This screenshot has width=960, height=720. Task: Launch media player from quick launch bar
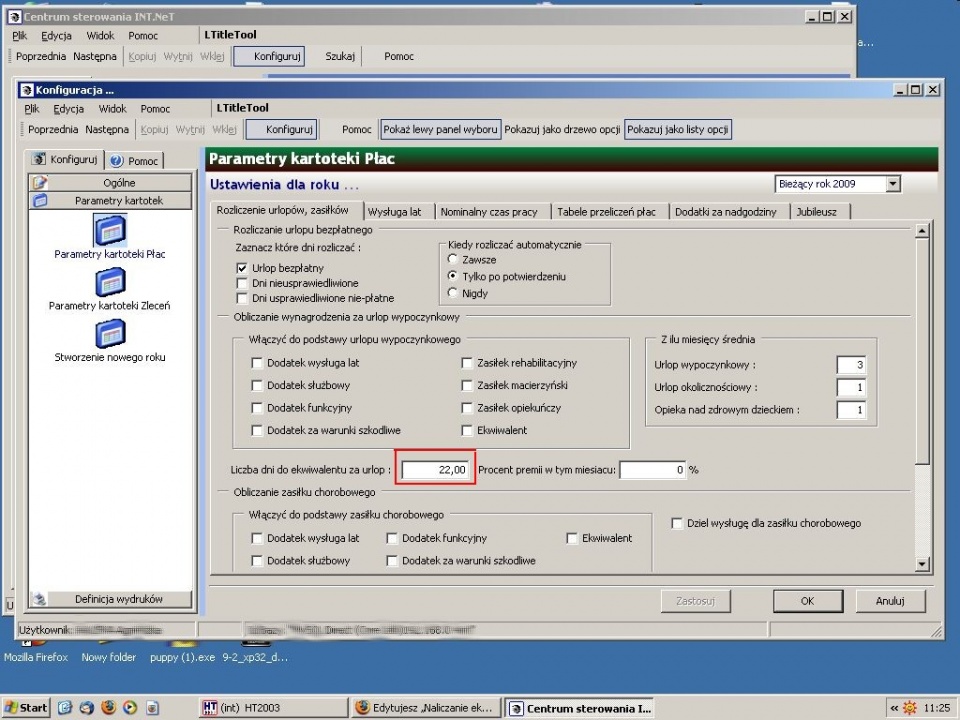tap(130, 708)
